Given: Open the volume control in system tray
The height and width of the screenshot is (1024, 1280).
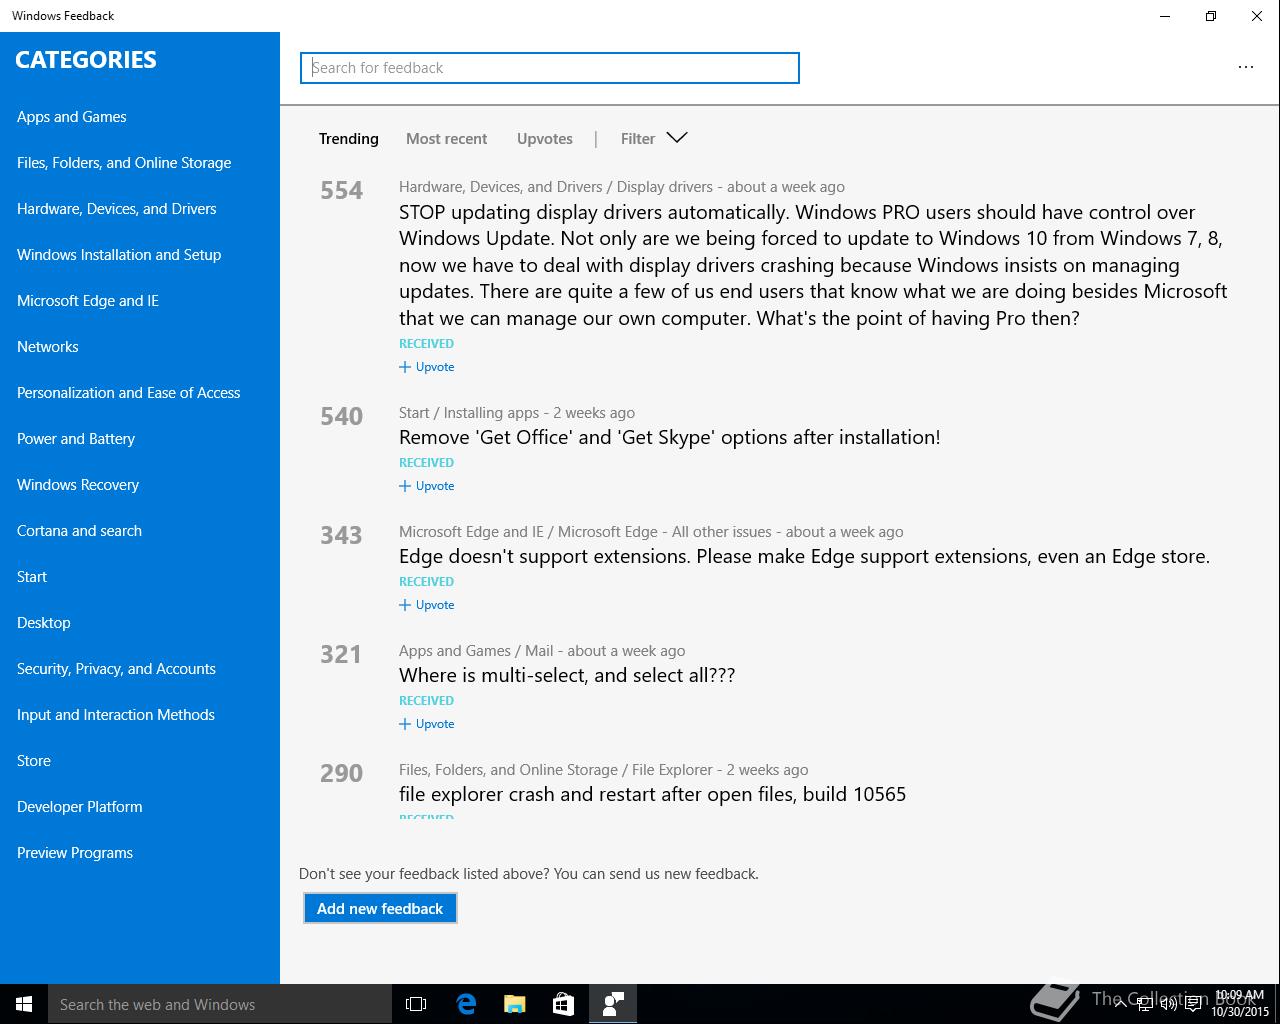Looking at the screenshot, I should click(1168, 1004).
